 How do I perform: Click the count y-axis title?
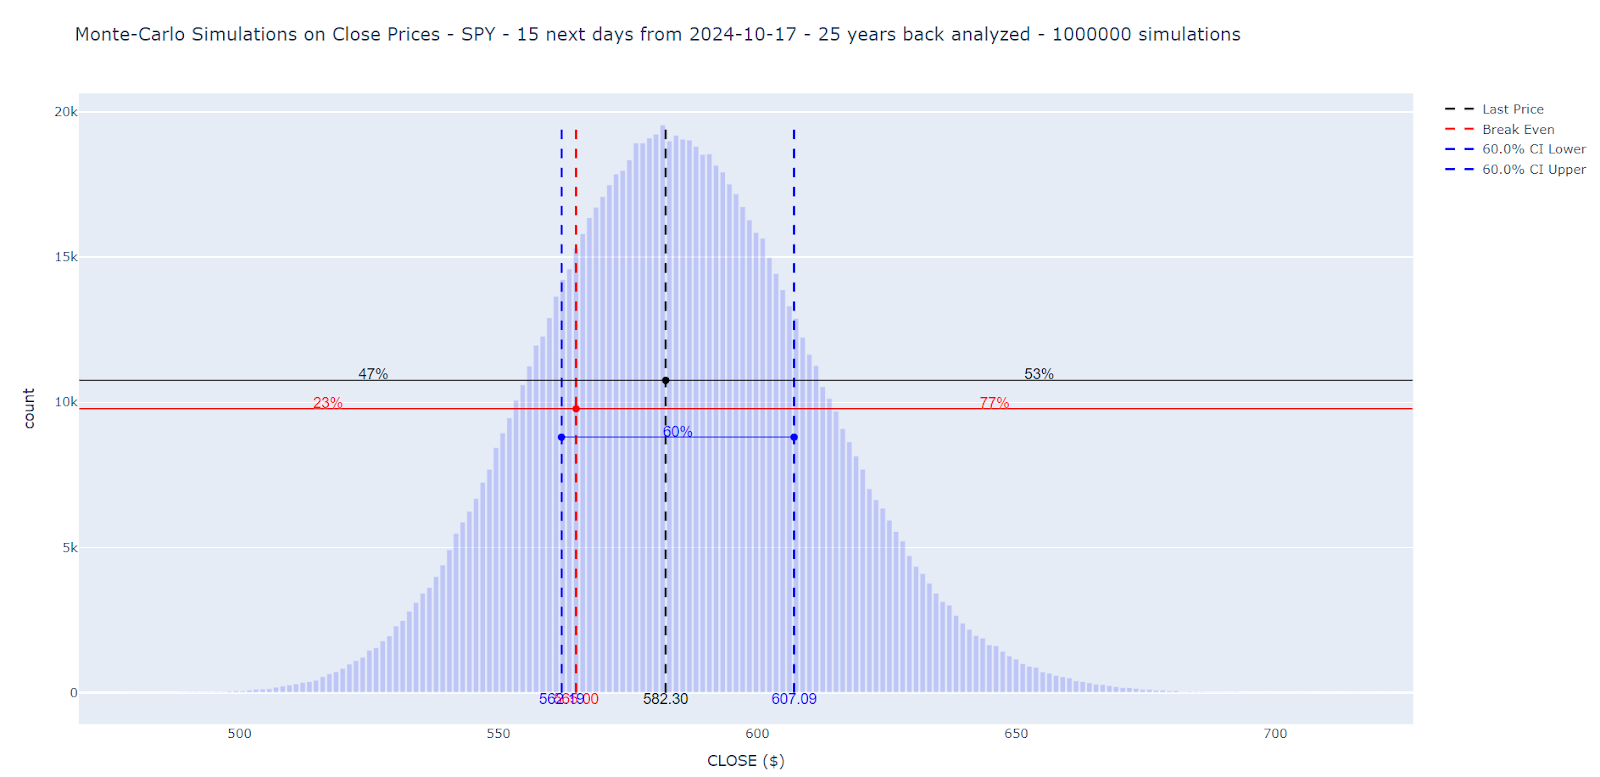tap(29, 408)
